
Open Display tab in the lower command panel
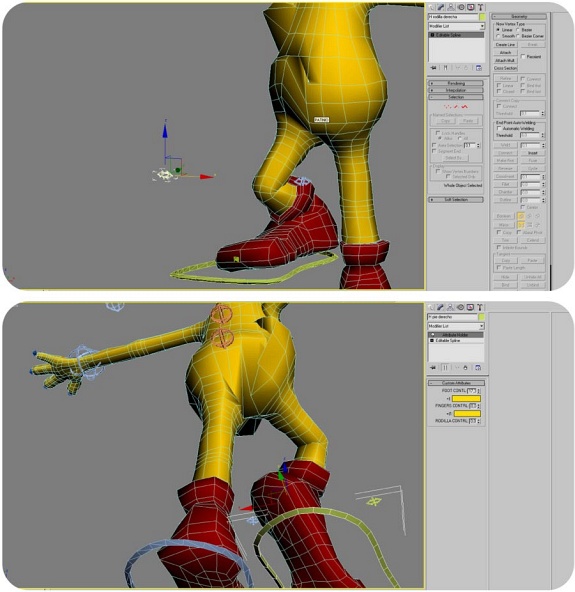coord(470,307)
